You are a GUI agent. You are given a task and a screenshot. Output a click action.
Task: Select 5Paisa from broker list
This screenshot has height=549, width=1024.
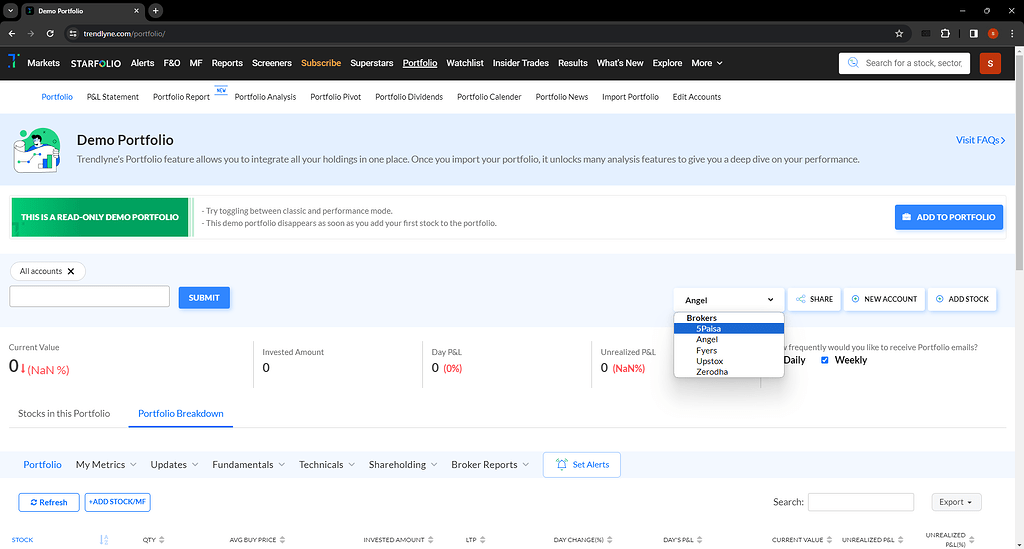point(729,328)
